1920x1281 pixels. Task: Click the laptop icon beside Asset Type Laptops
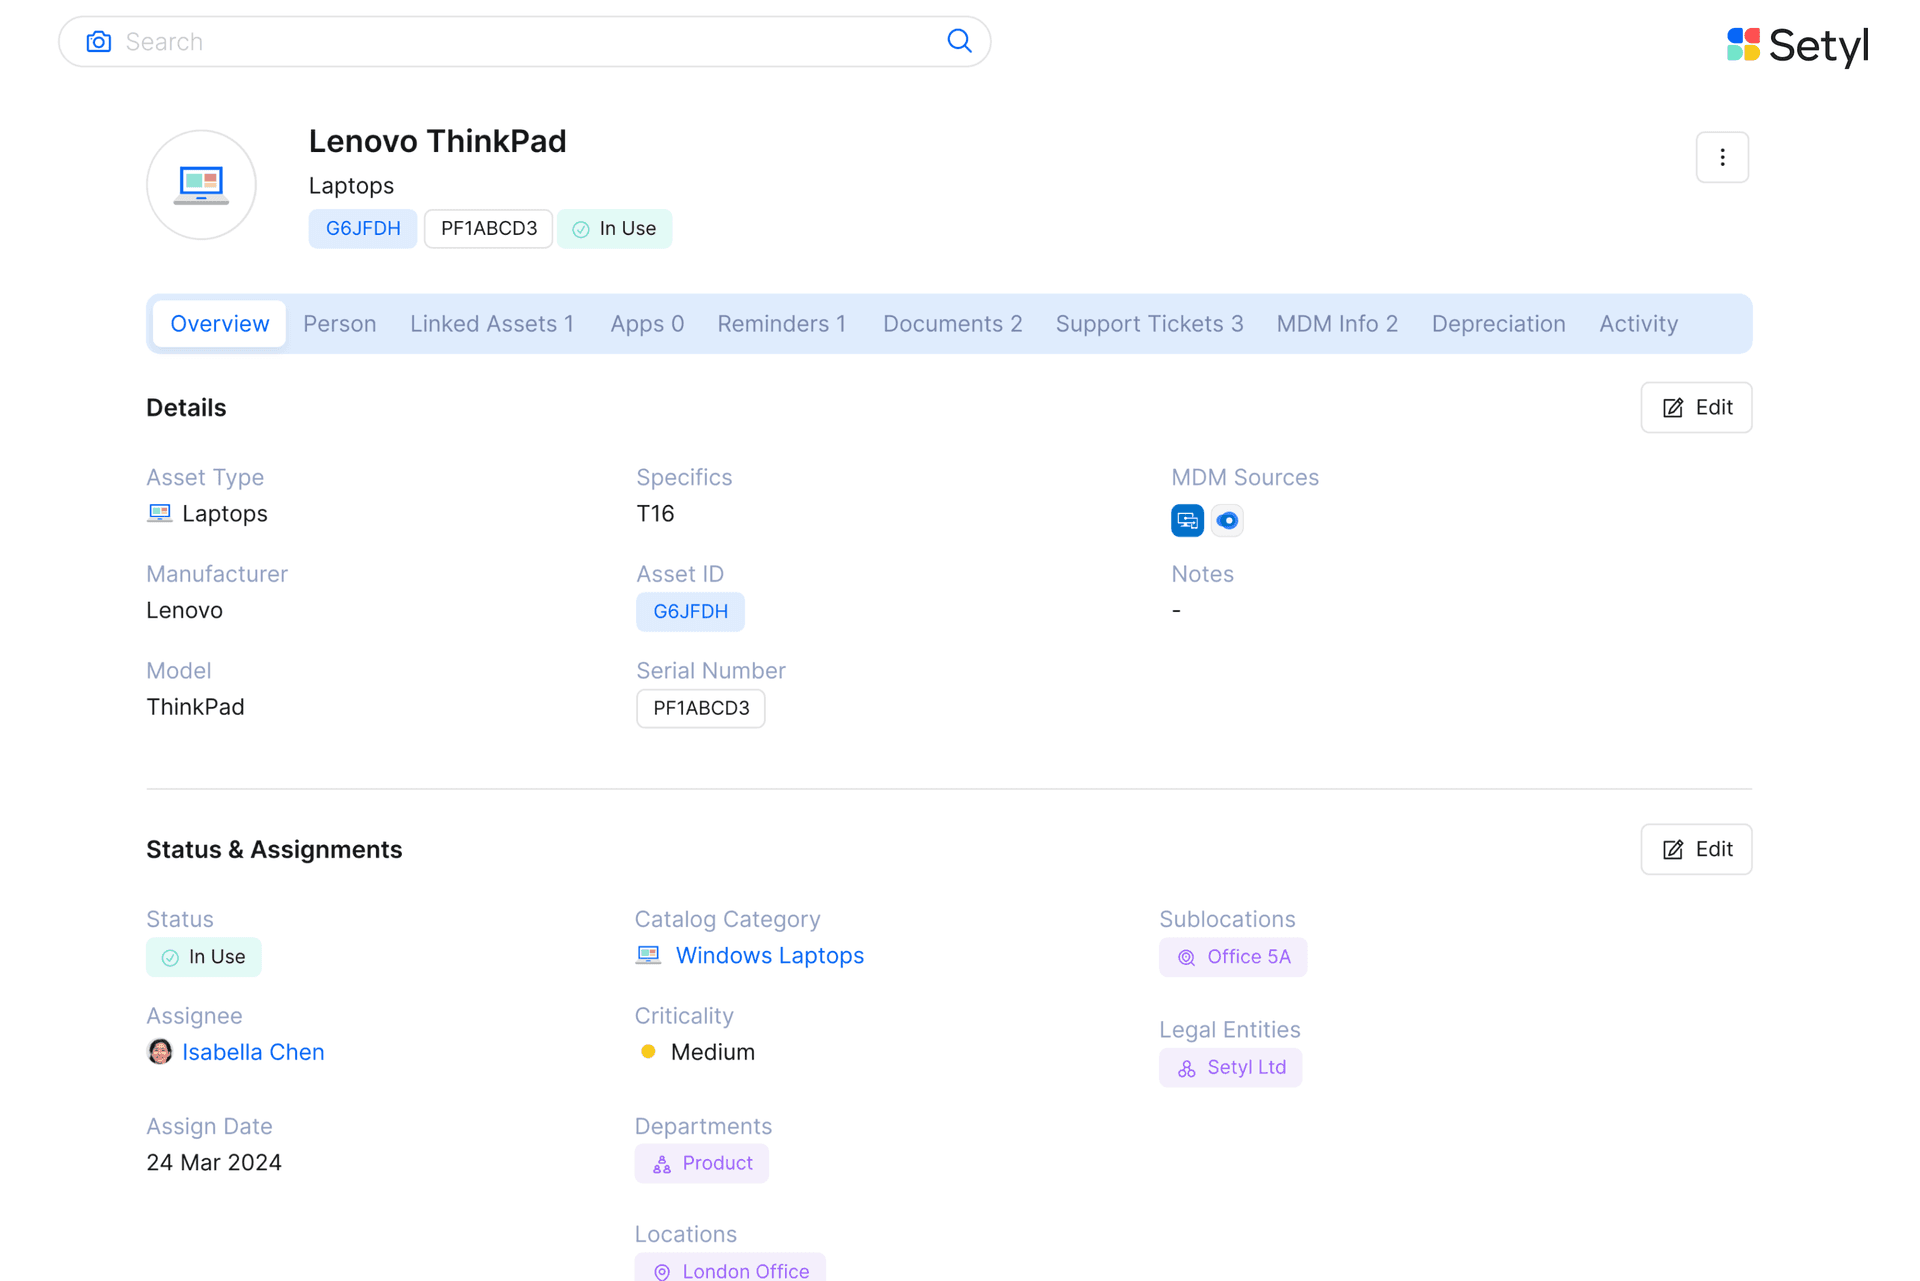(x=160, y=513)
